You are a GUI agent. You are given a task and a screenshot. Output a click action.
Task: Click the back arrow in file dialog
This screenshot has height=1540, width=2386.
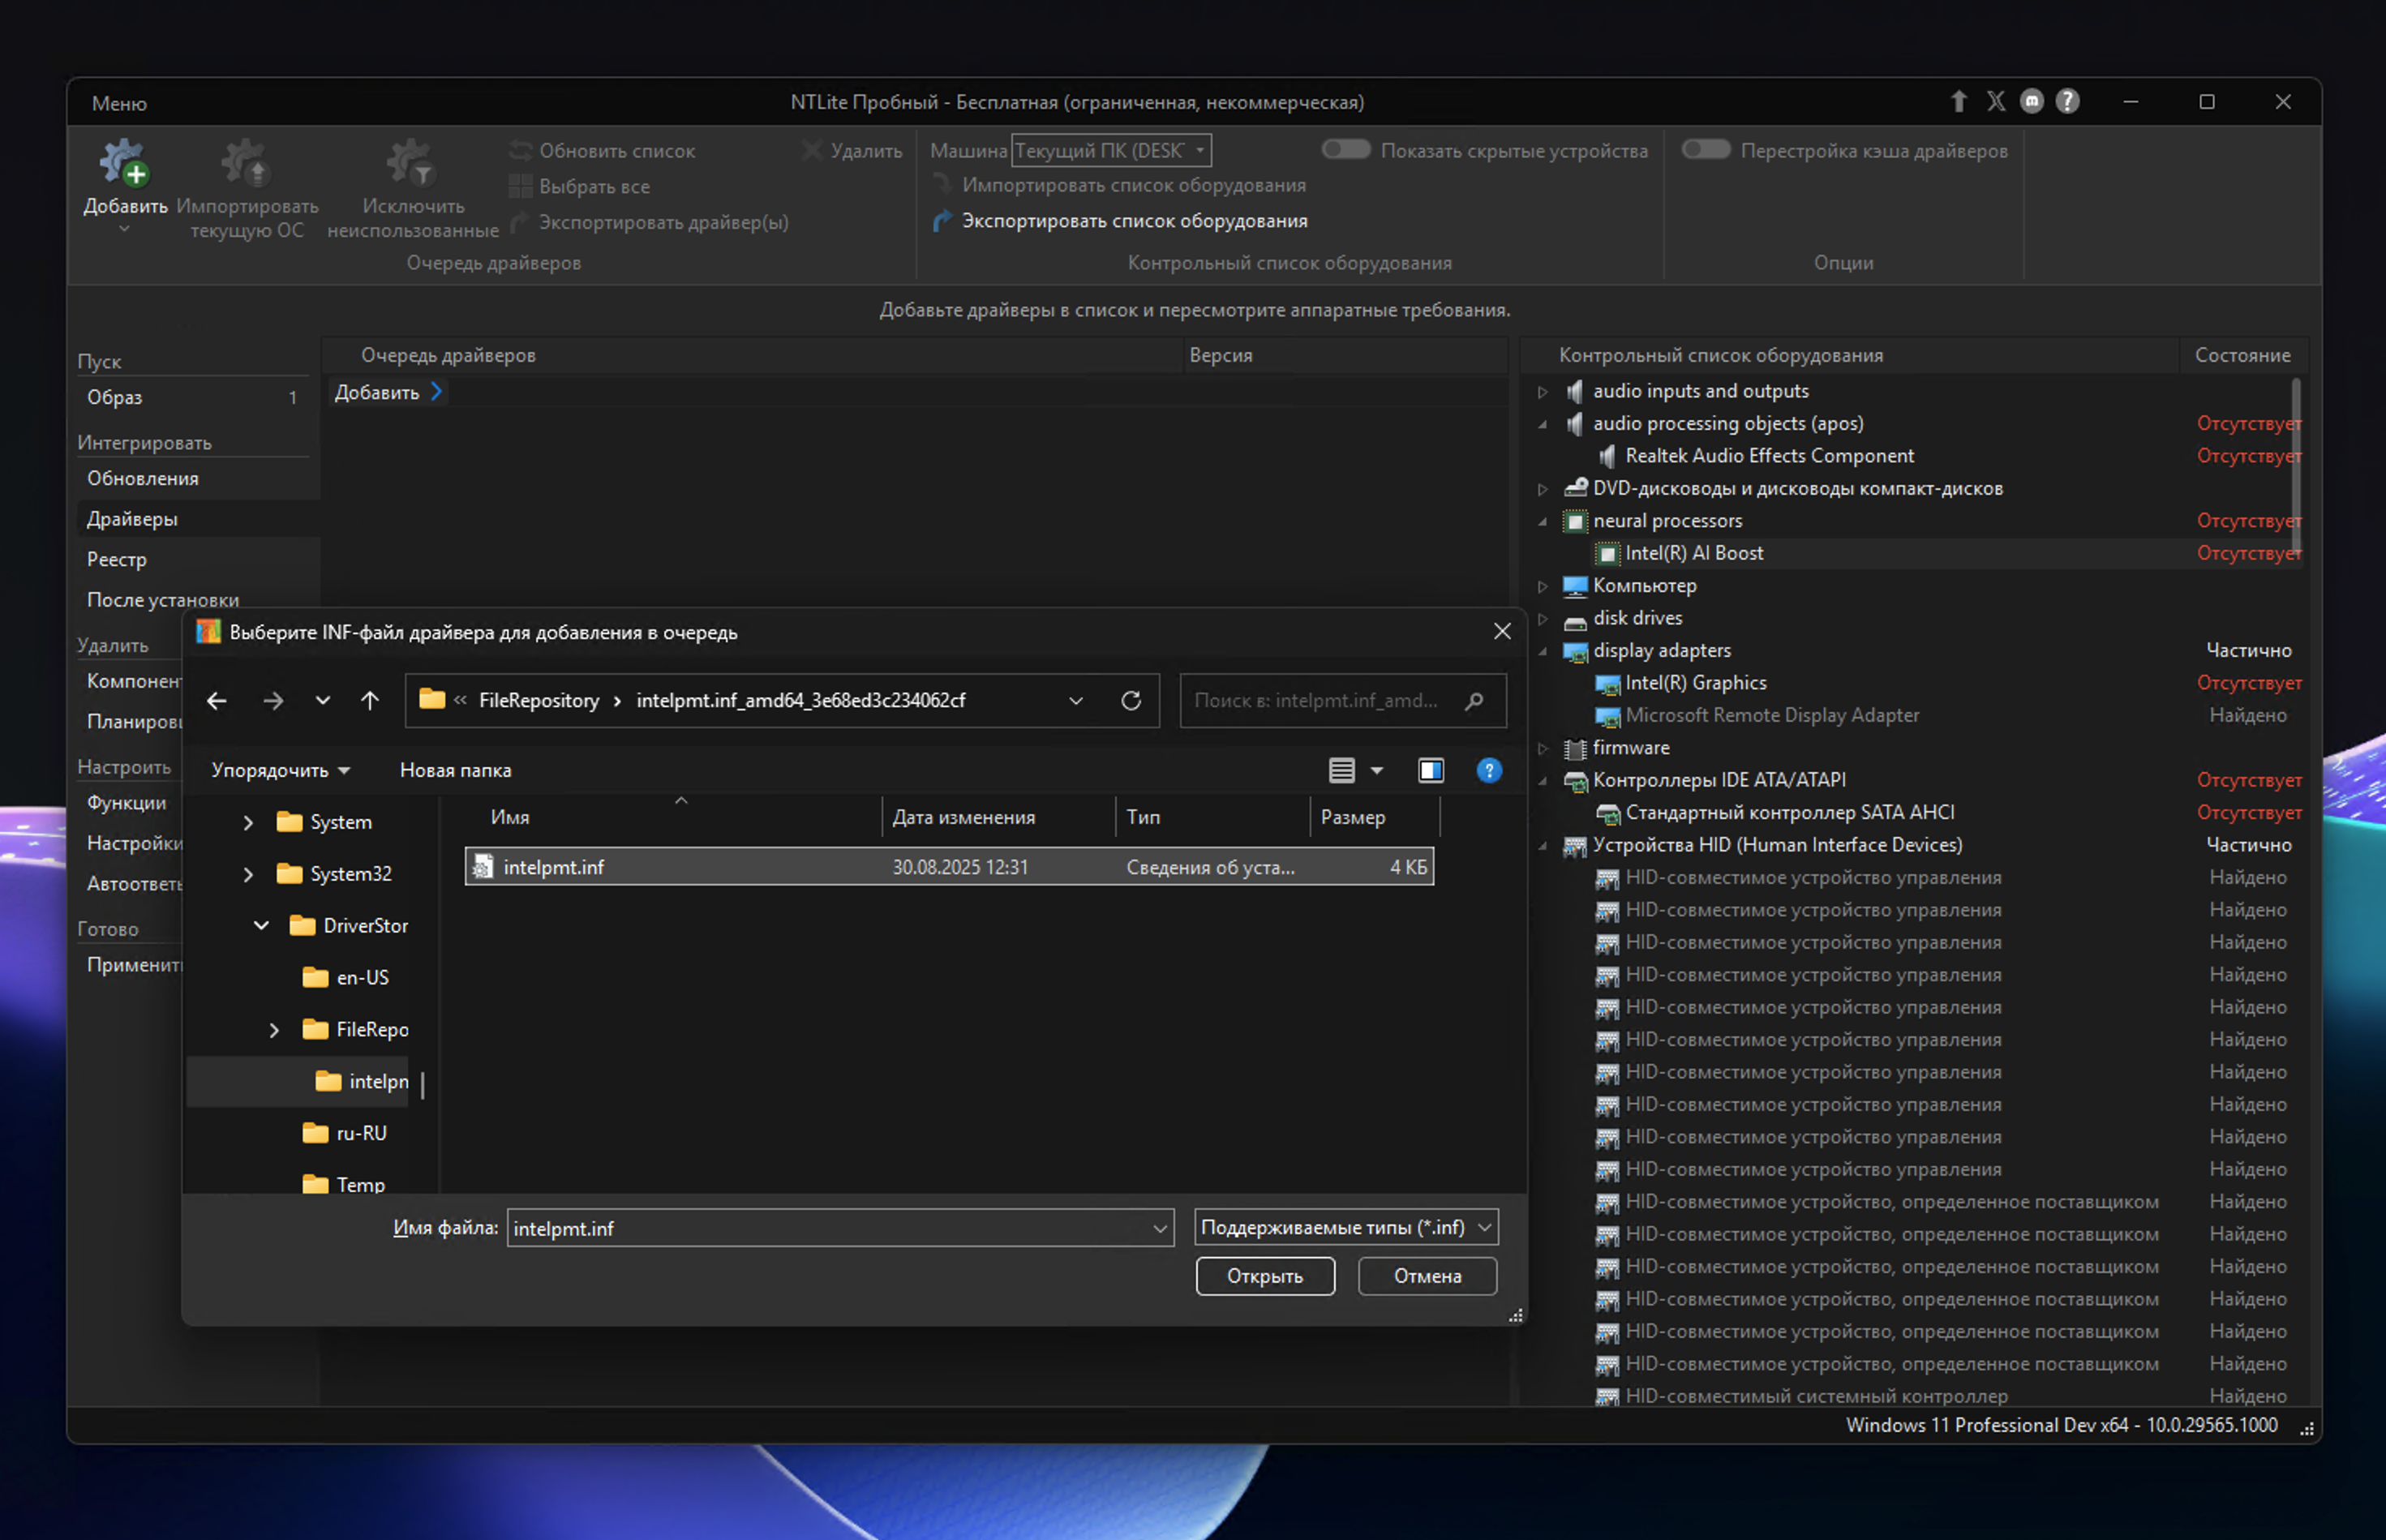click(217, 701)
